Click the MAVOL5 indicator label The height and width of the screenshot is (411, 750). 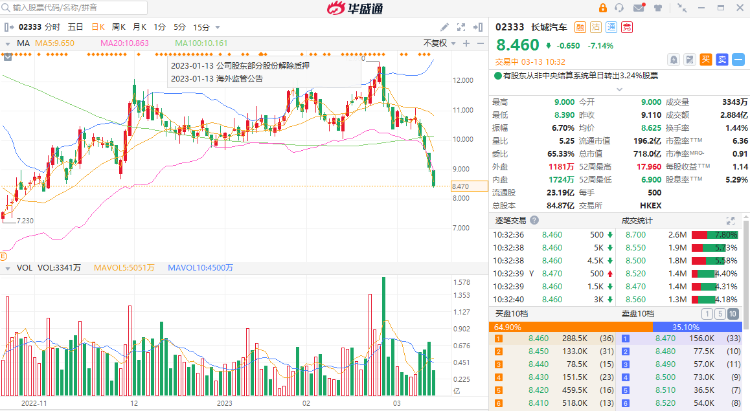tap(124, 268)
